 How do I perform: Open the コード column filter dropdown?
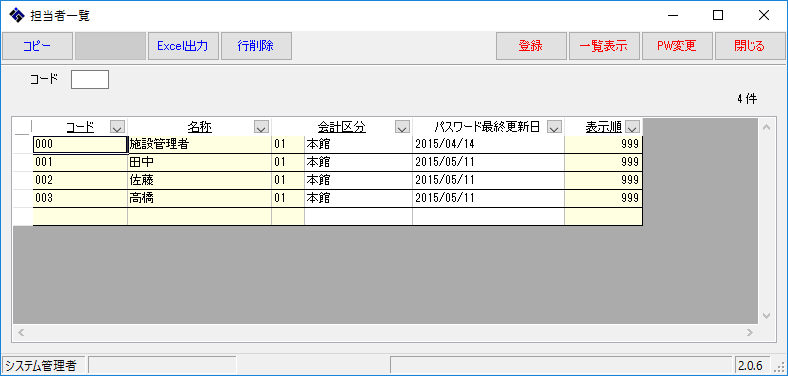pyautogui.click(x=118, y=128)
